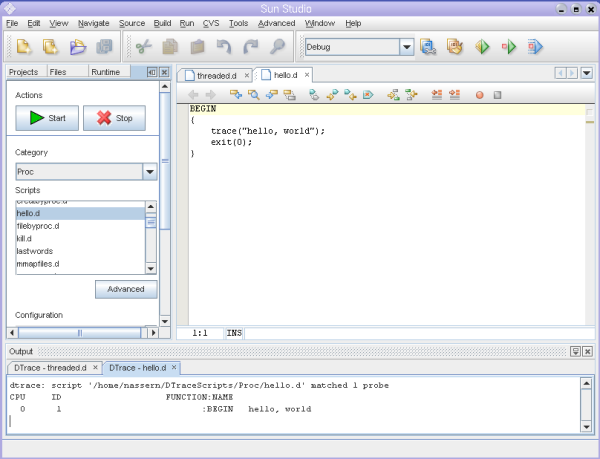Click the Find Selection icon in editor toolbar
Screen dimensions: 600x459
(x=253, y=94)
